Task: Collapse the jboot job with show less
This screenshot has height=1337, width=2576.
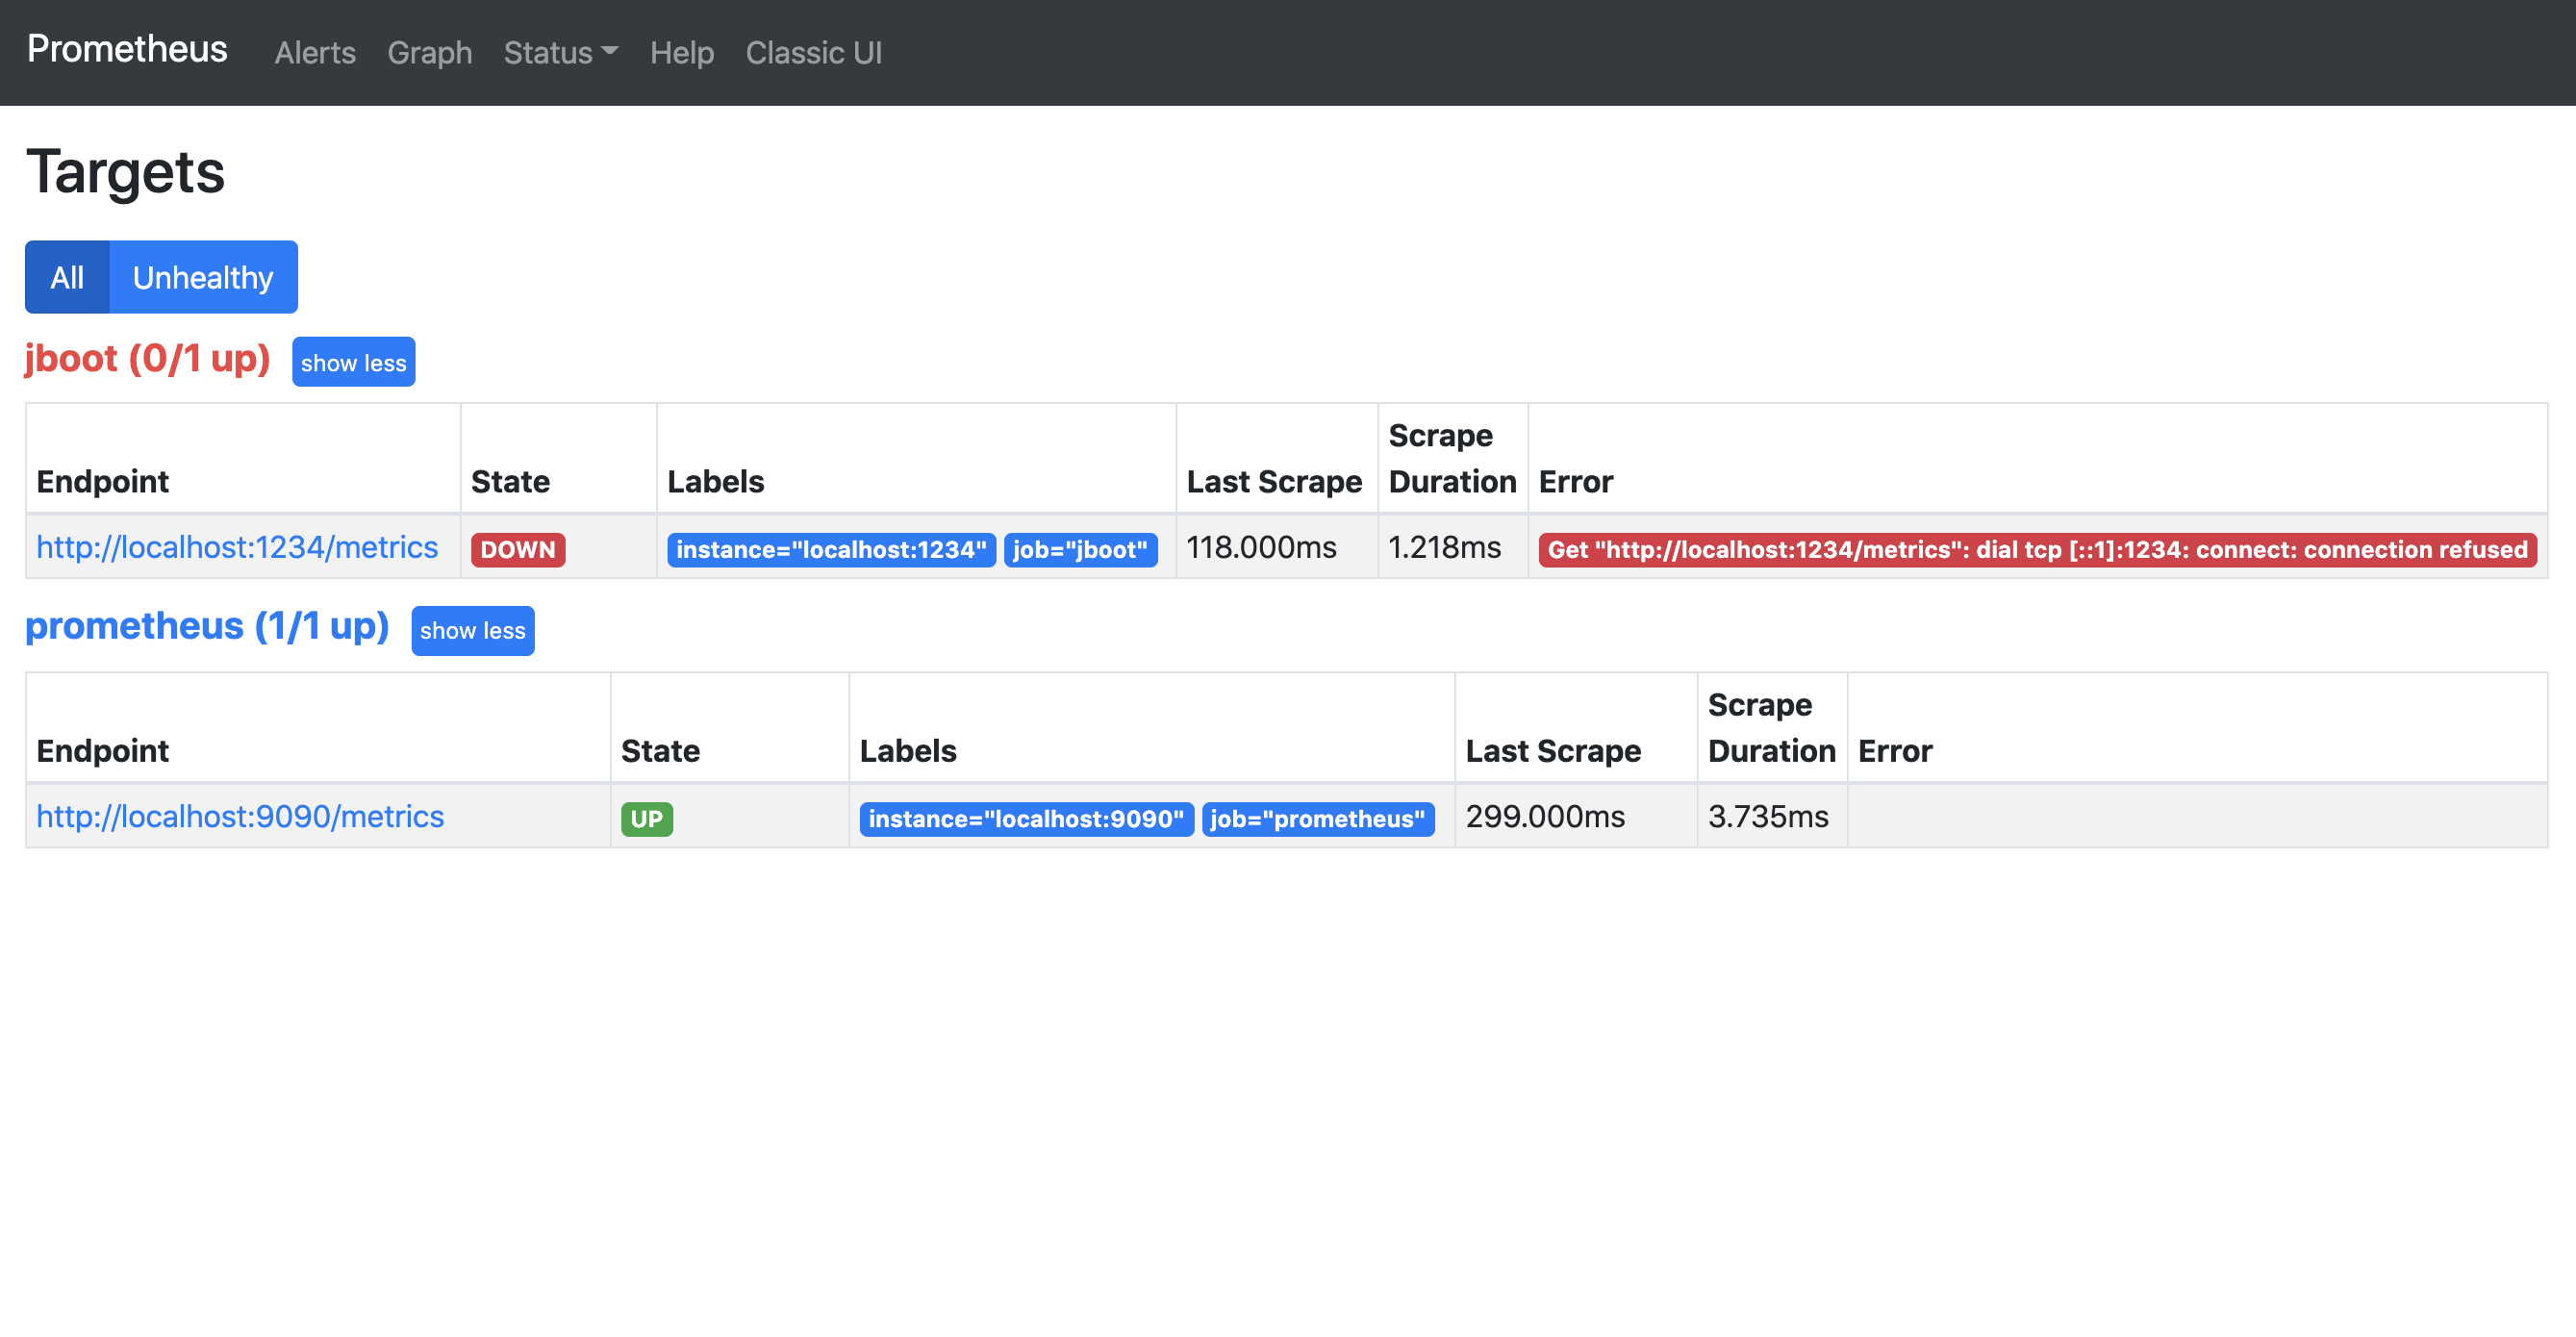Action: point(353,362)
